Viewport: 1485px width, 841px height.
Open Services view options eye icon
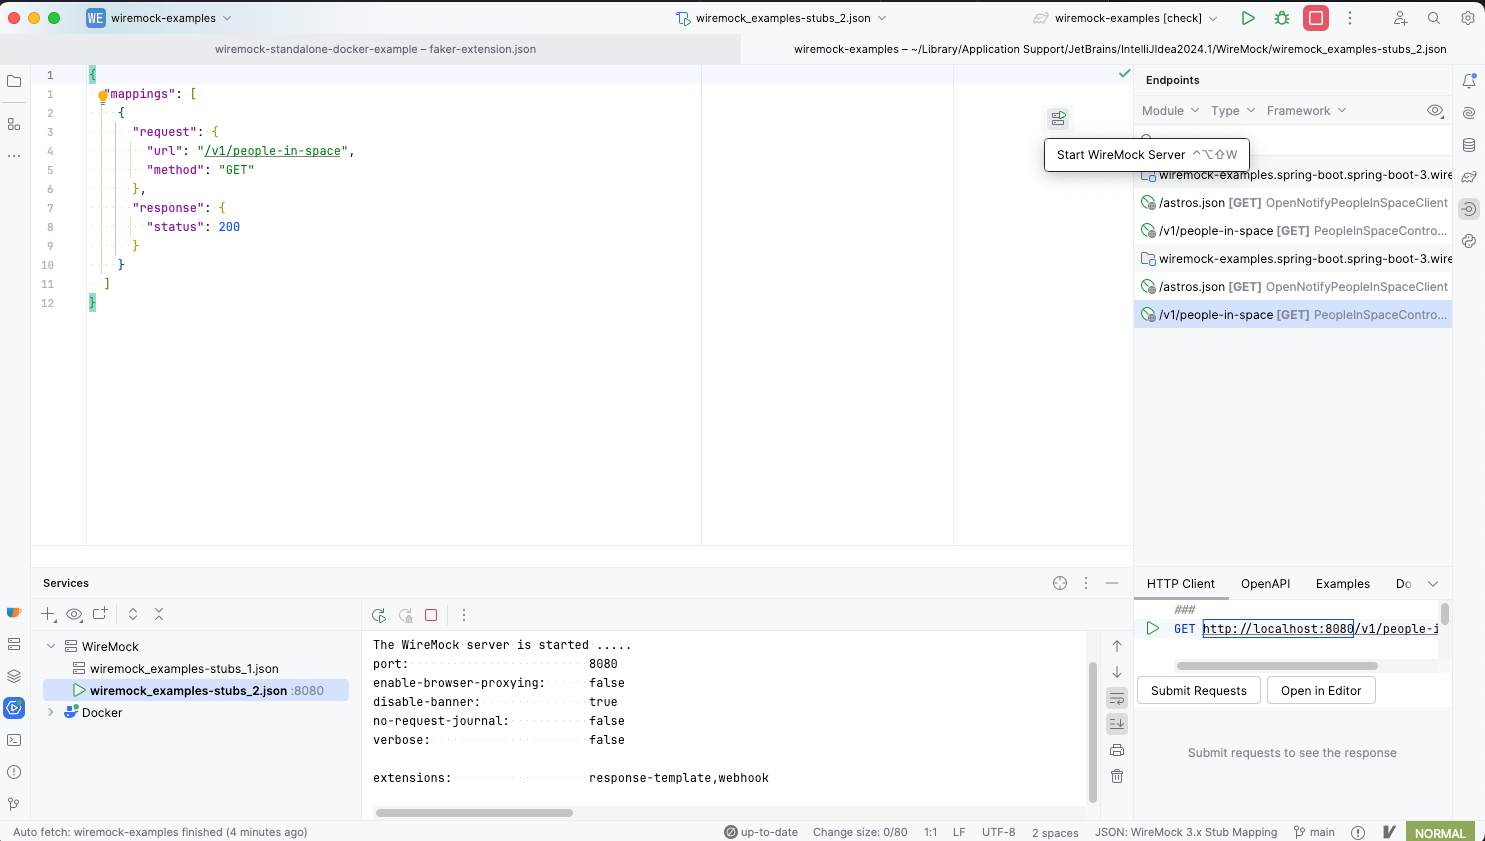[x=74, y=614]
